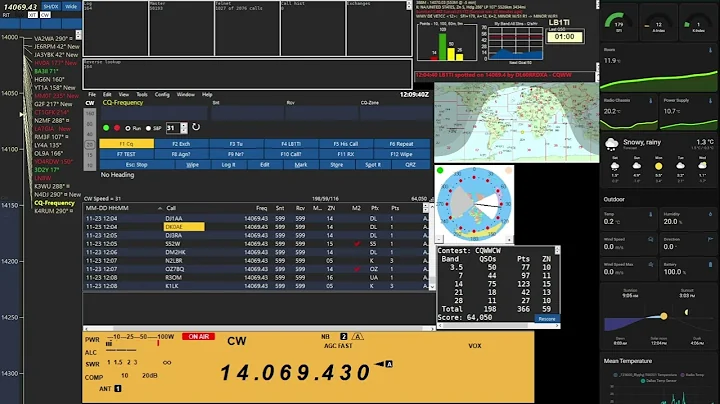
Task: Click the moon phase icon near sunset
Action: tap(686, 312)
